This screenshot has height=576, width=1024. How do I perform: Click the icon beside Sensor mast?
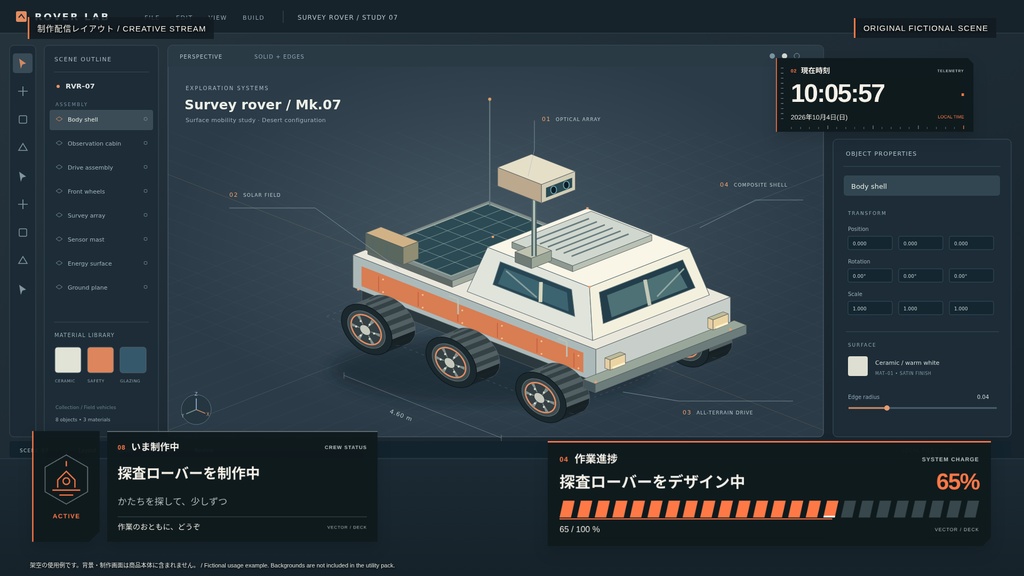59,239
